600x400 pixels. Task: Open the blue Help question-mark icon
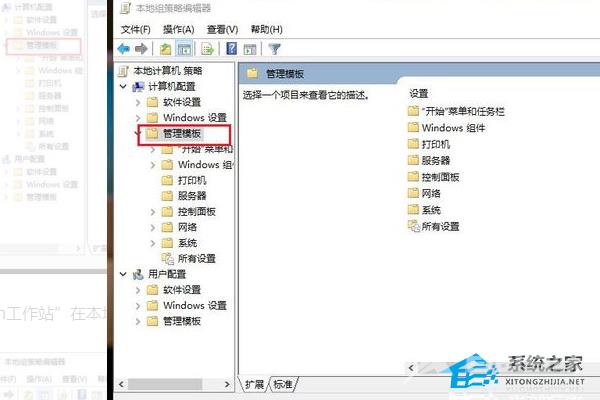pyautogui.click(x=232, y=49)
